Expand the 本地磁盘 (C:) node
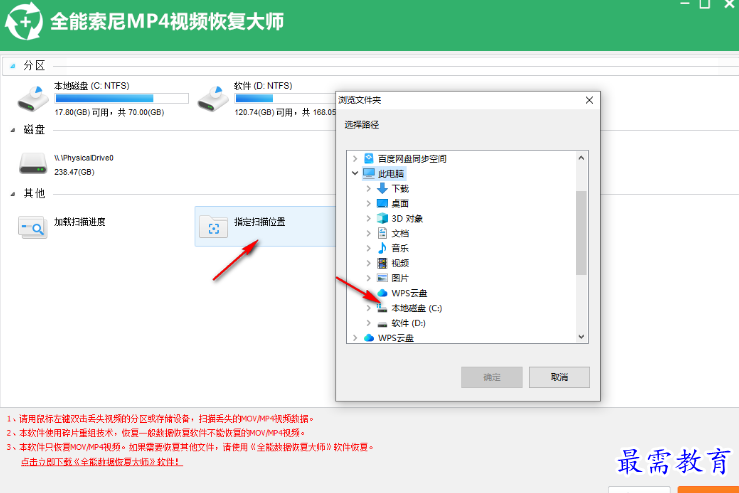Screen dimensions: 739x493 tap(369, 308)
